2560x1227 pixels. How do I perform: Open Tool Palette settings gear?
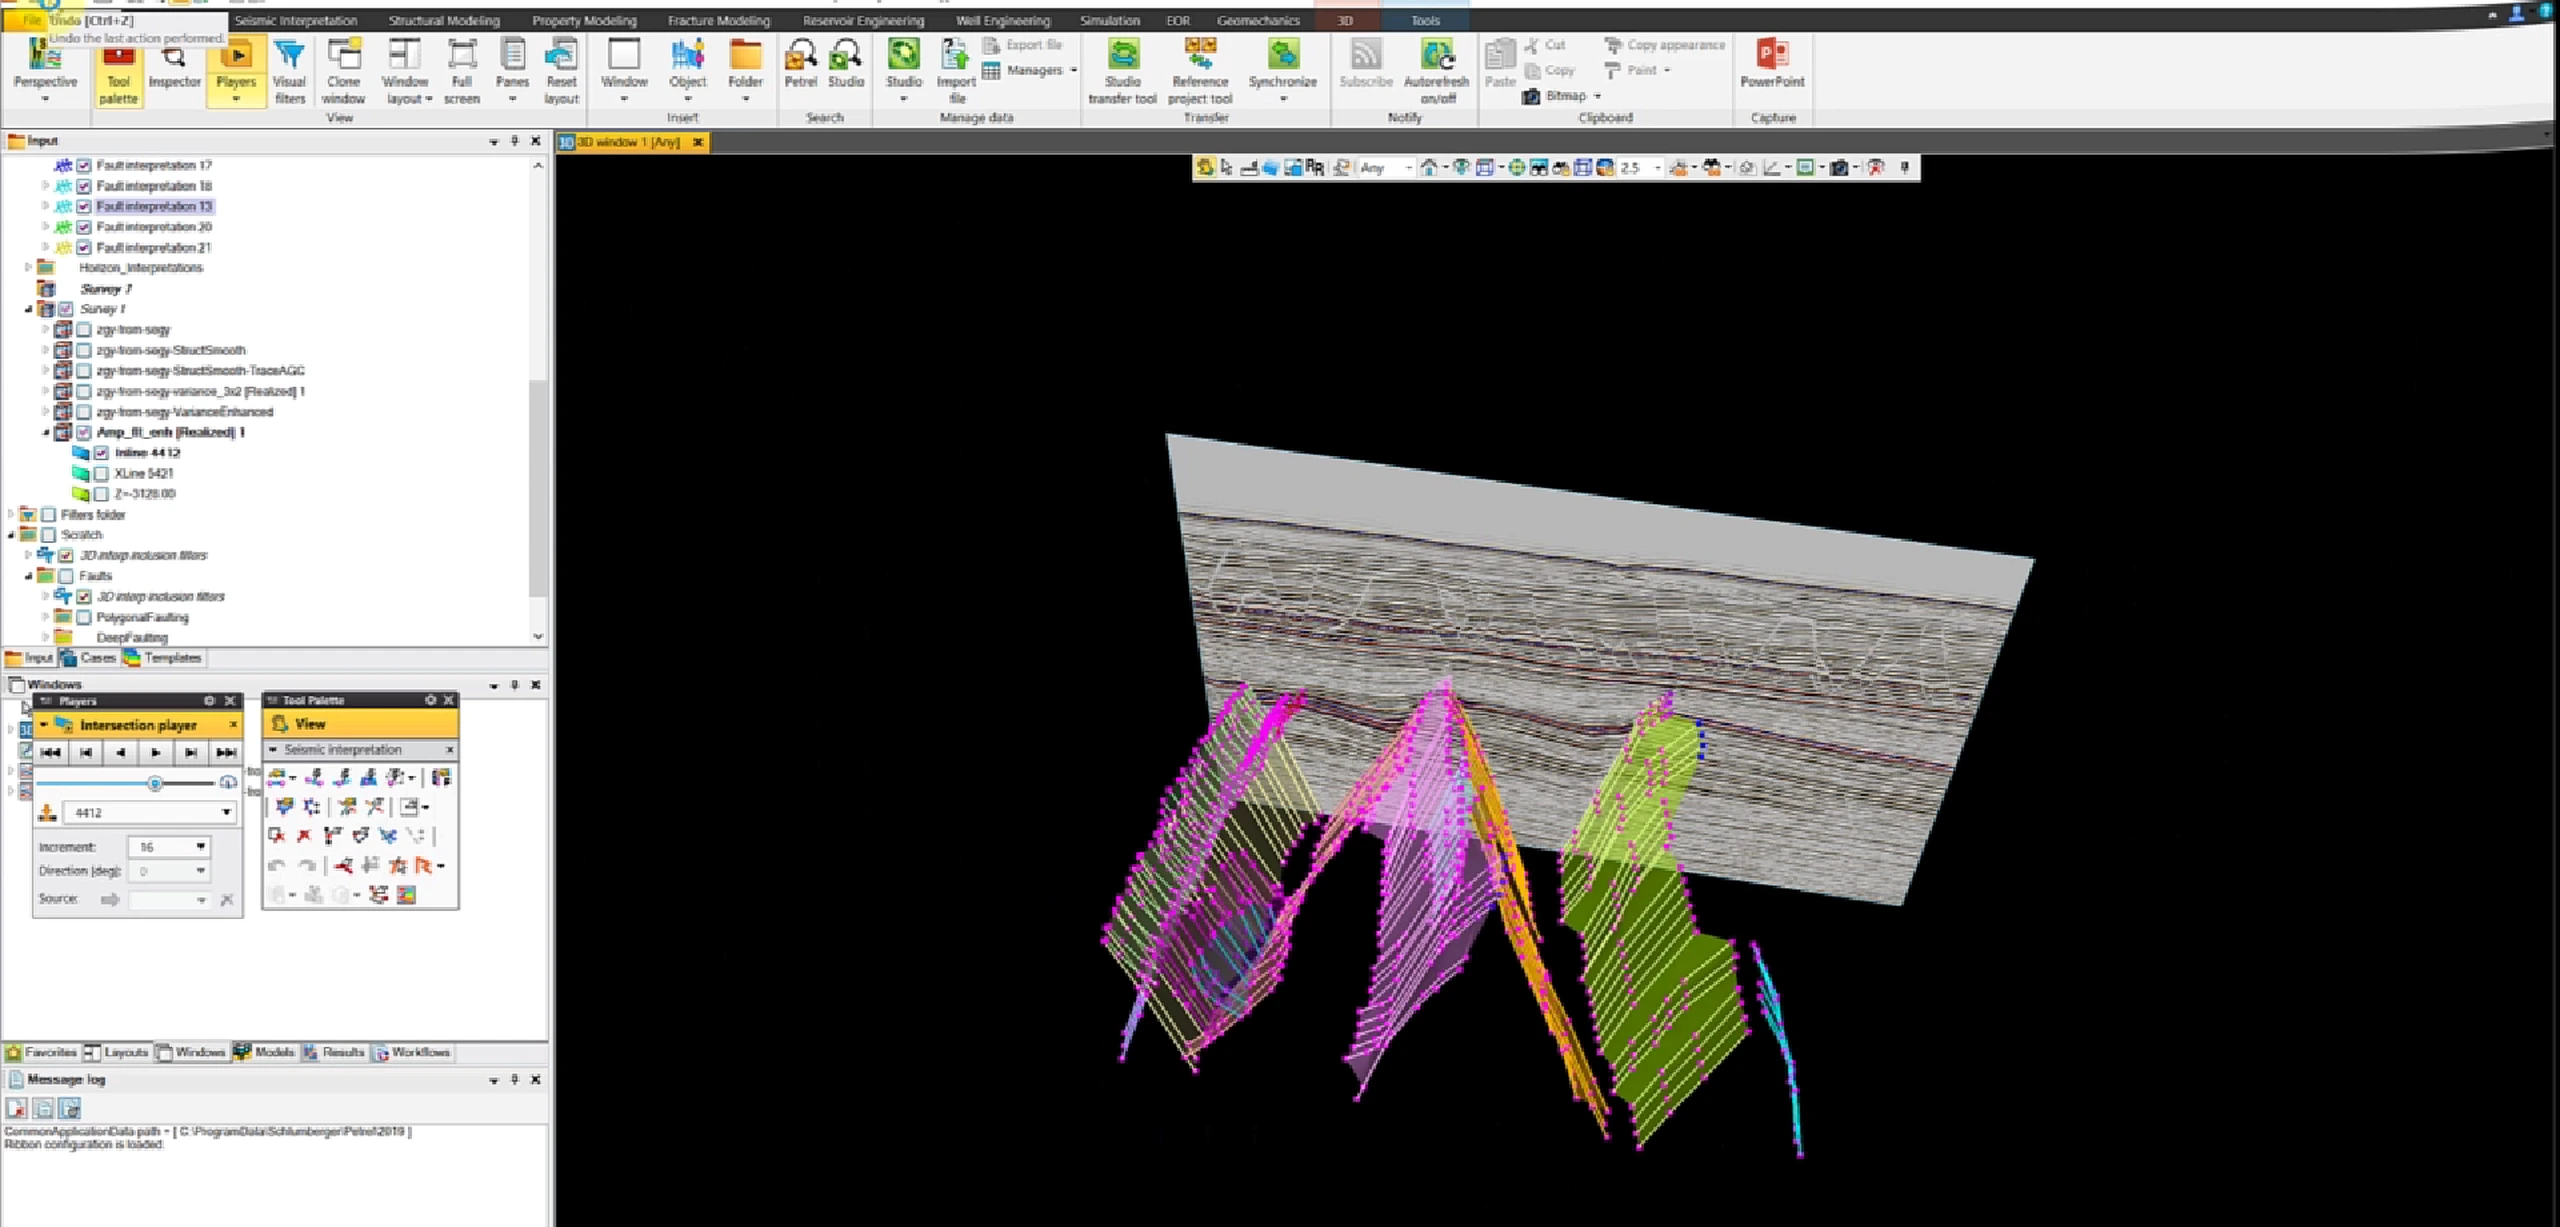coord(431,700)
